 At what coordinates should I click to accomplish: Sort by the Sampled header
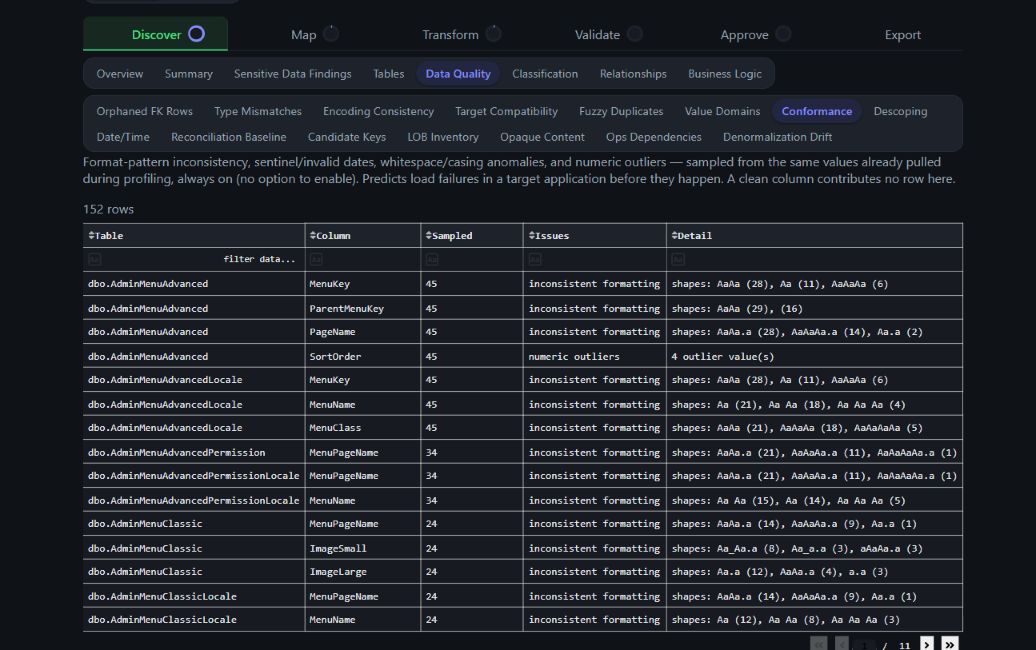click(449, 236)
